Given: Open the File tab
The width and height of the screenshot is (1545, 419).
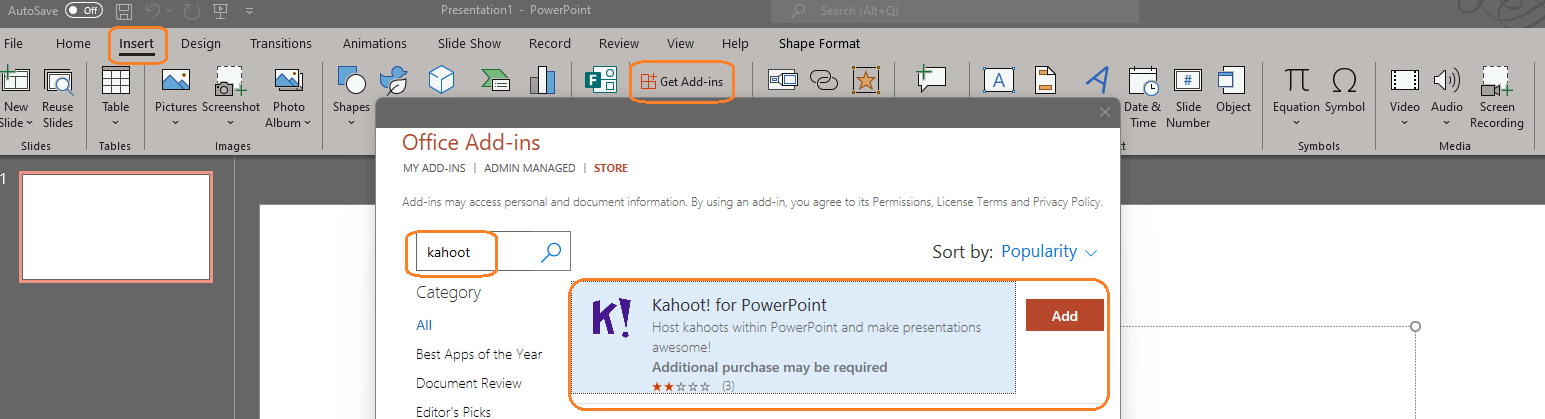Looking at the screenshot, I should point(14,44).
